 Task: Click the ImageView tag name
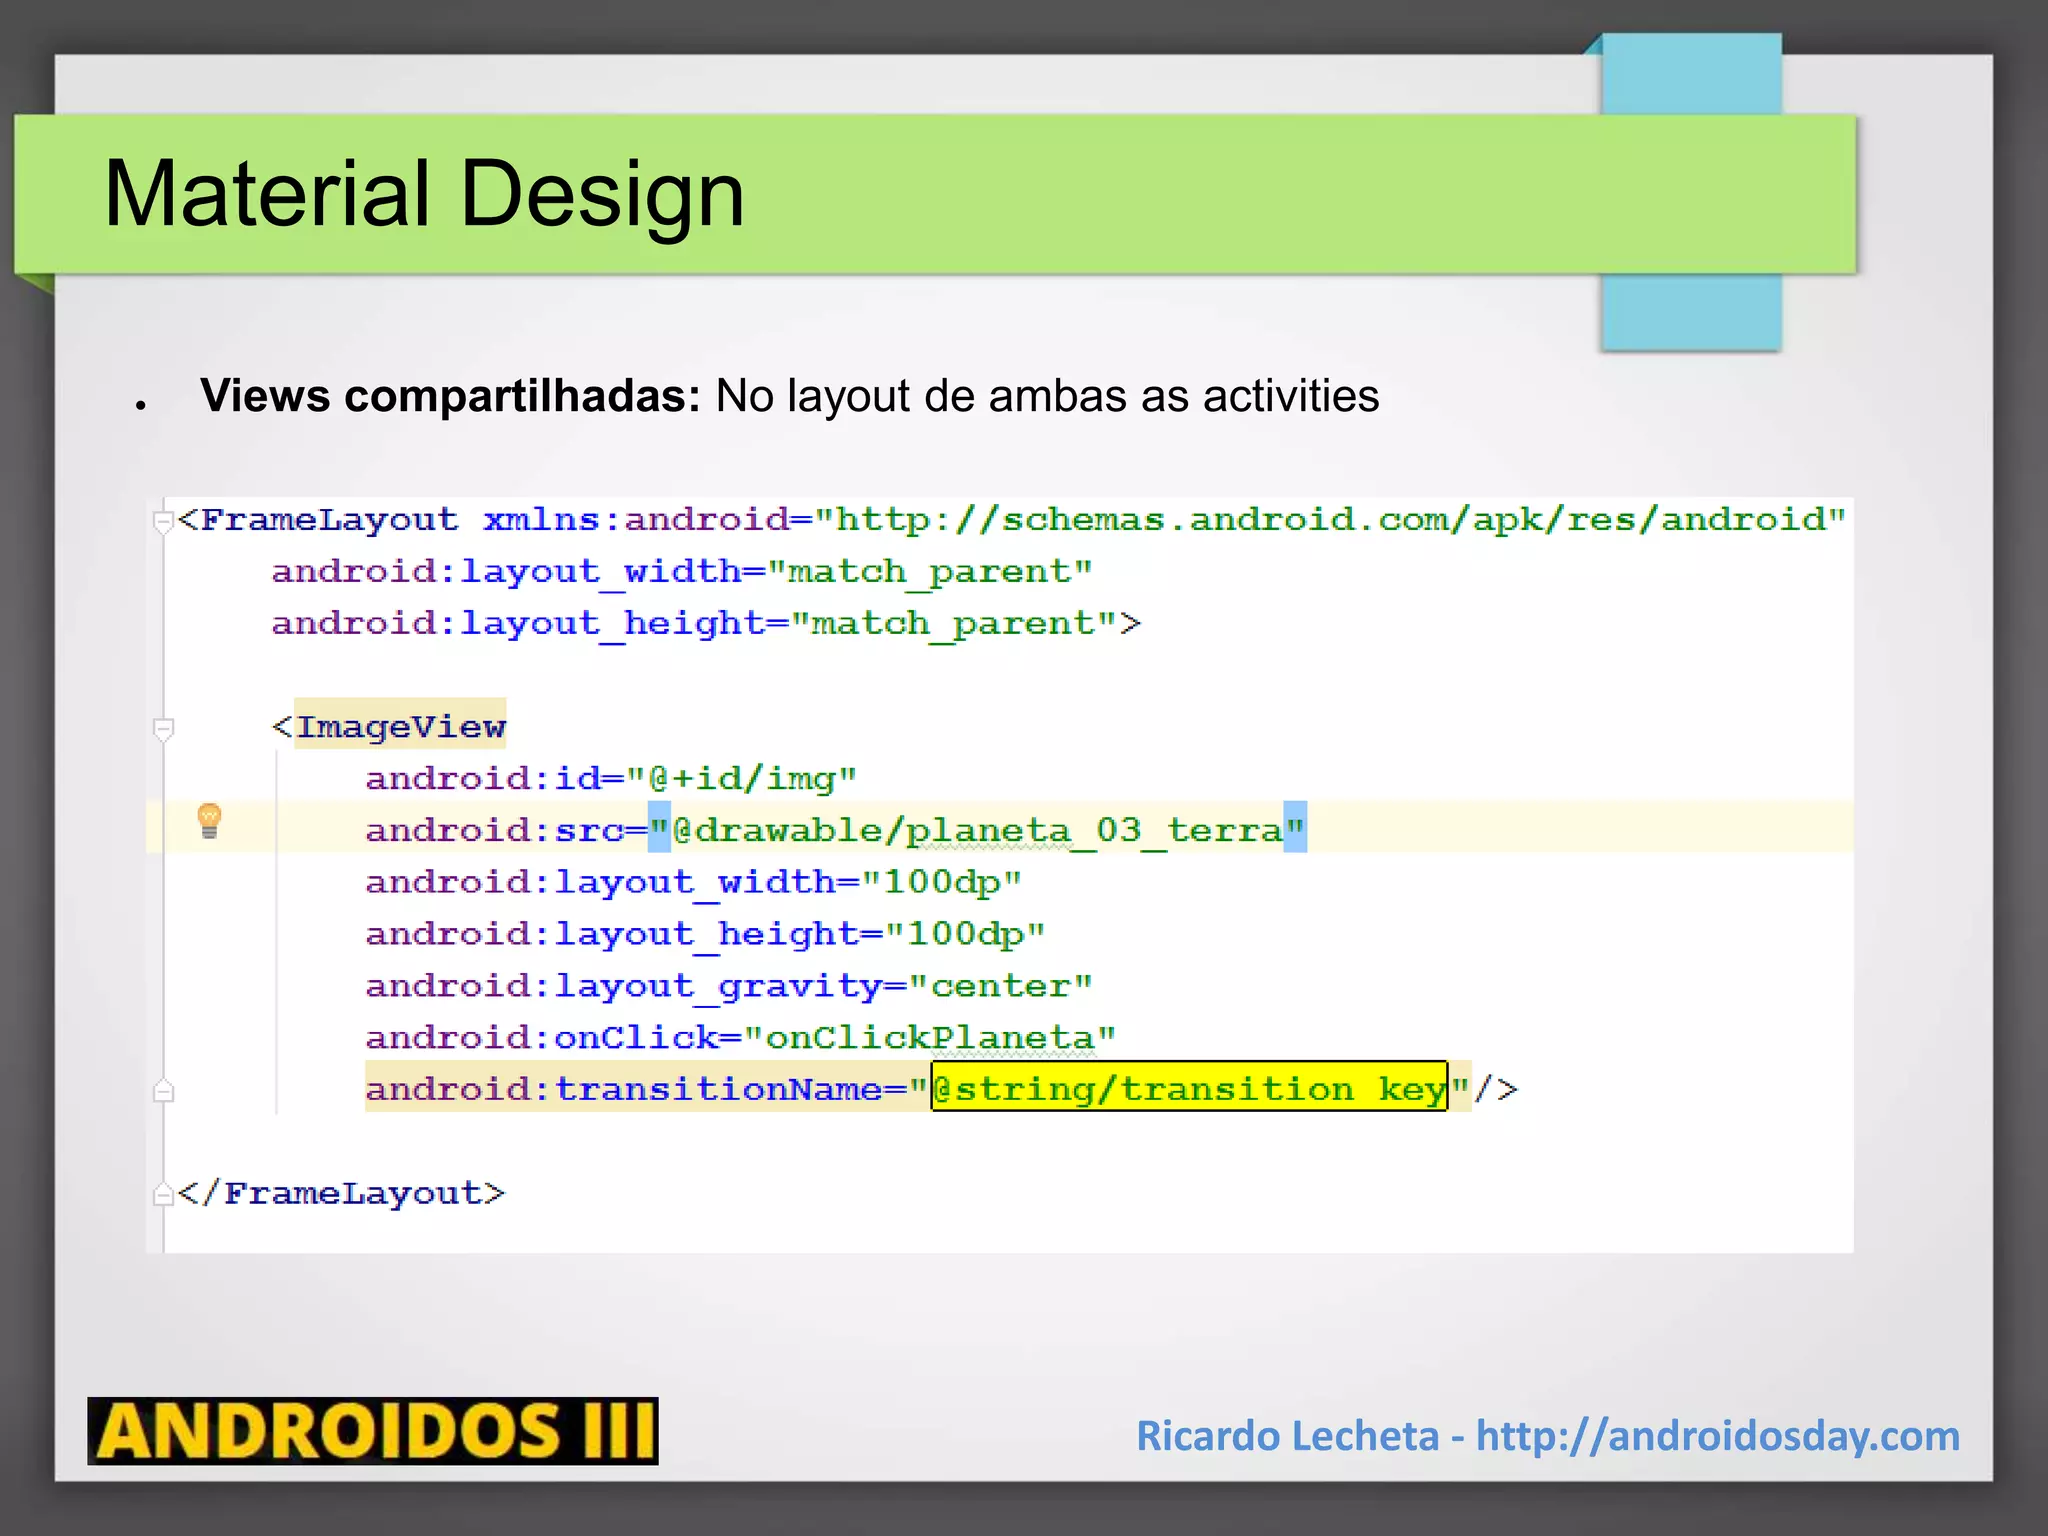click(401, 727)
